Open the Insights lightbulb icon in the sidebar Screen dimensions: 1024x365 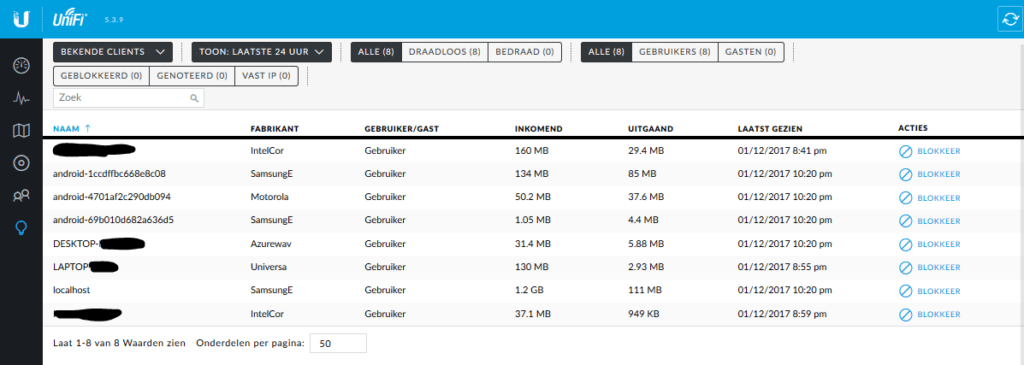click(x=21, y=227)
